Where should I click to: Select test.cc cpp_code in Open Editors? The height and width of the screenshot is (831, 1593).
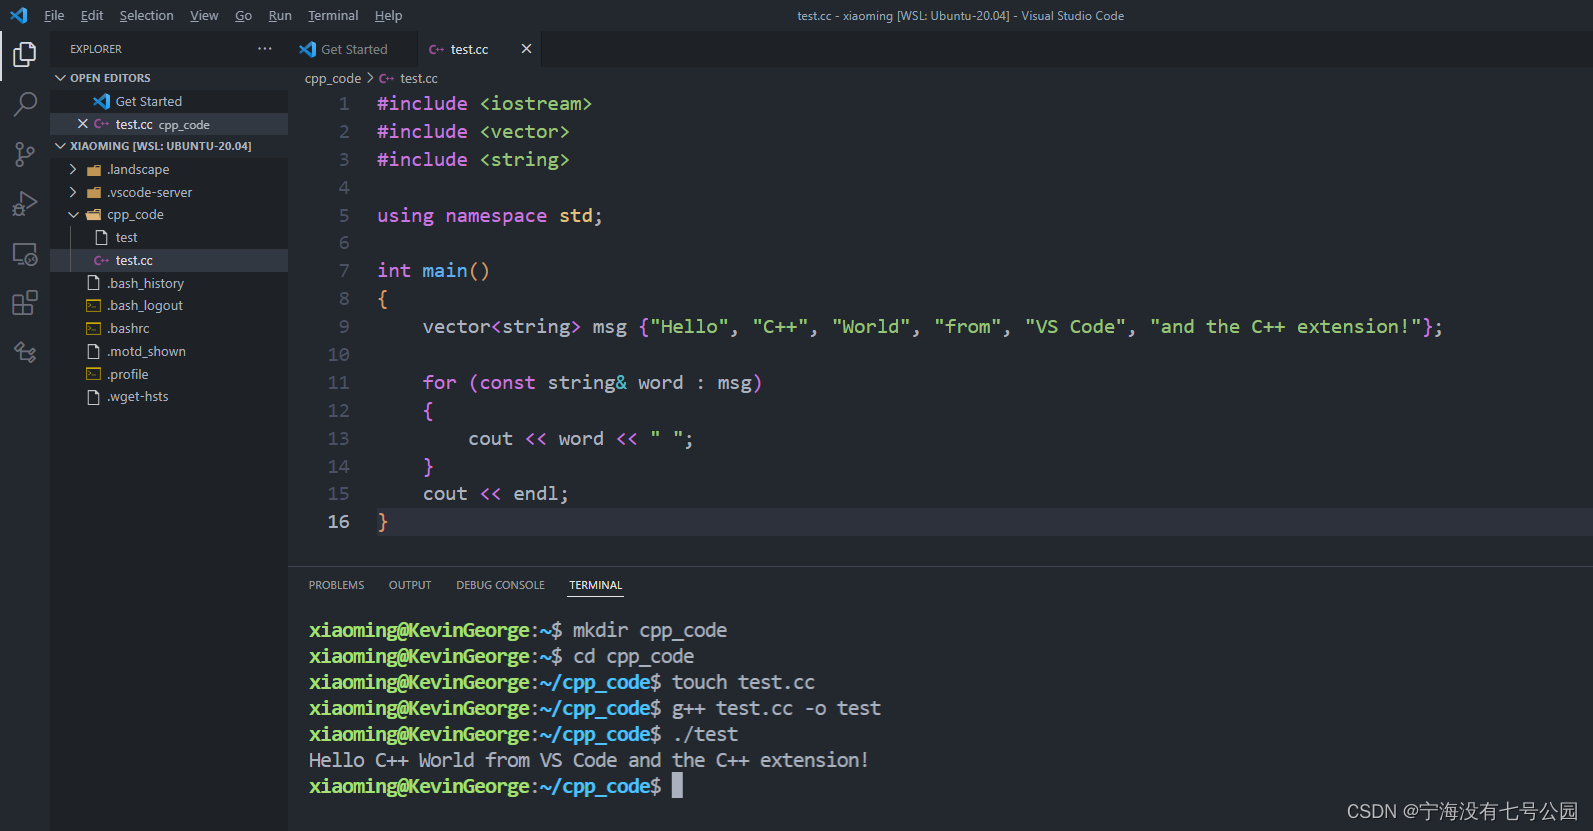coord(169,124)
